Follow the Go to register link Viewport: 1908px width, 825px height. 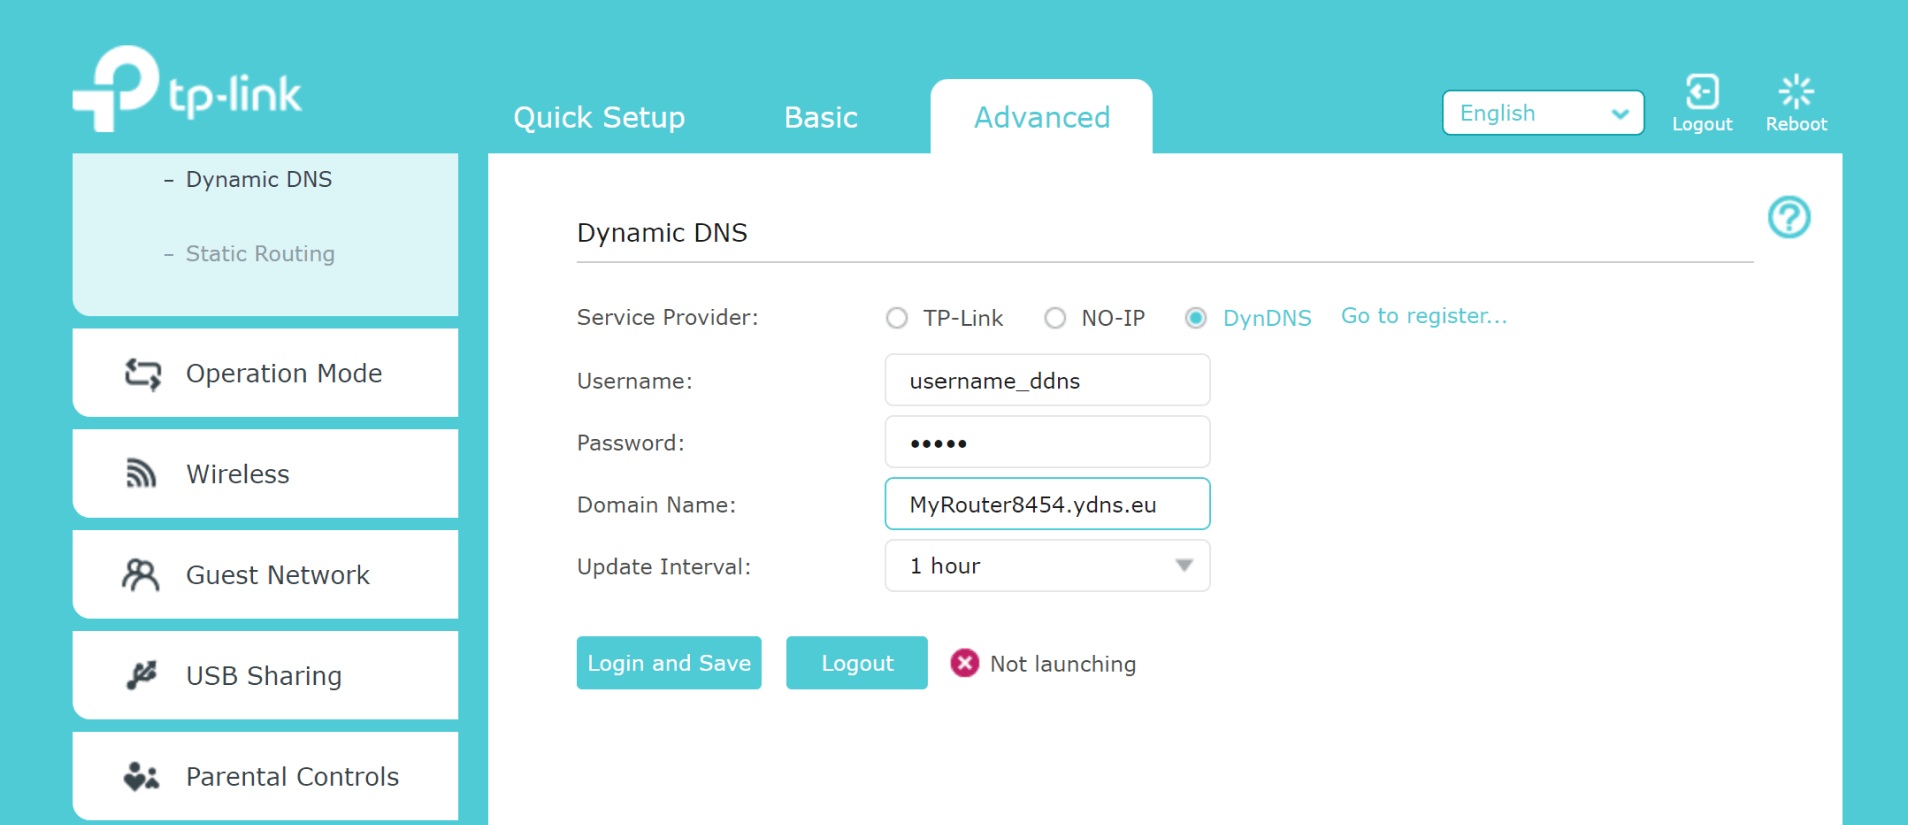click(x=1423, y=316)
